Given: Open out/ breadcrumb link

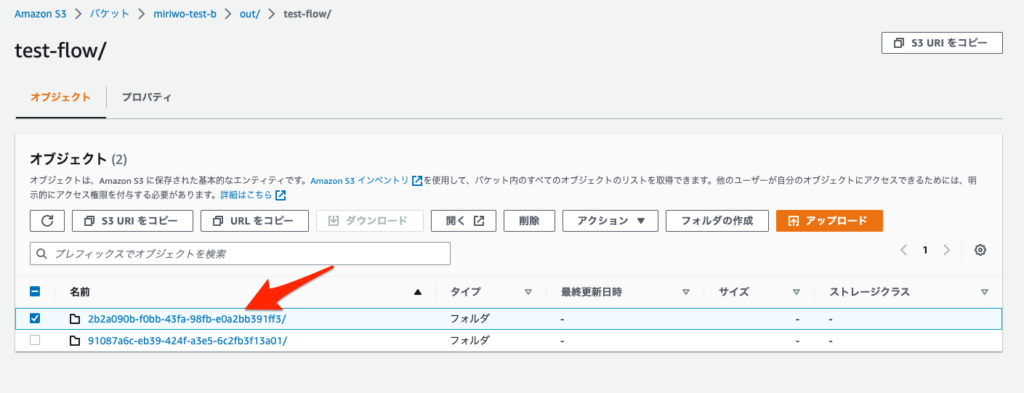Looking at the screenshot, I should click(249, 14).
